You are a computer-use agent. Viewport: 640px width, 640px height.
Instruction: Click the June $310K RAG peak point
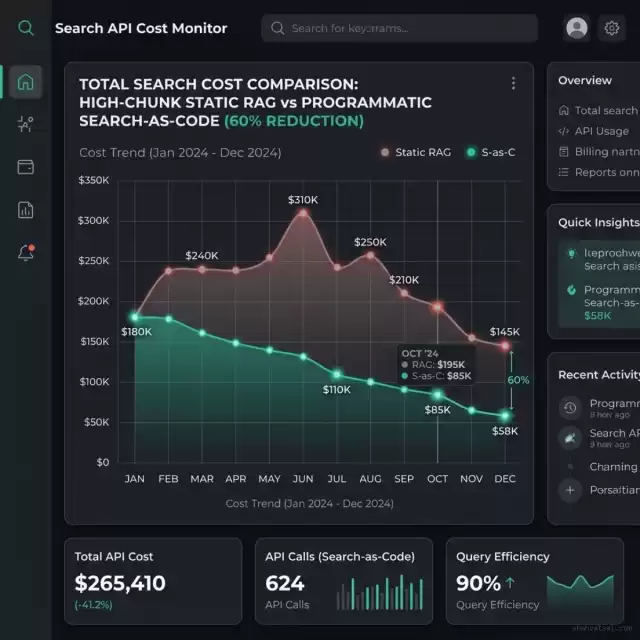tap(303, 213)
